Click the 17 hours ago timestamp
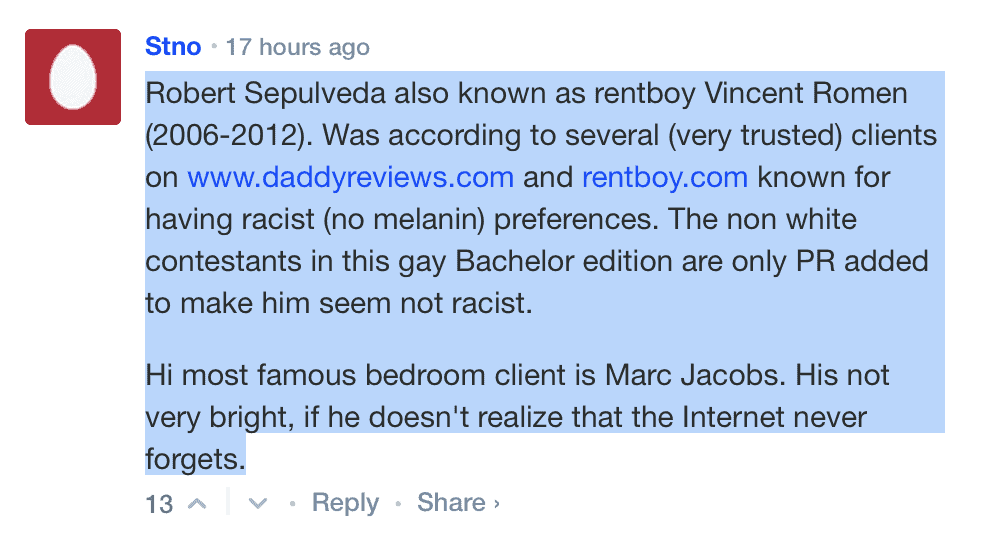 point(298,47)
